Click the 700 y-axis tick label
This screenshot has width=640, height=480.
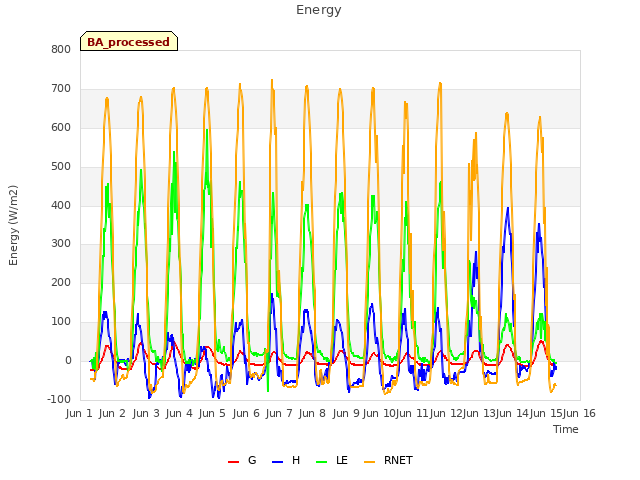click(x=61, y=89)
